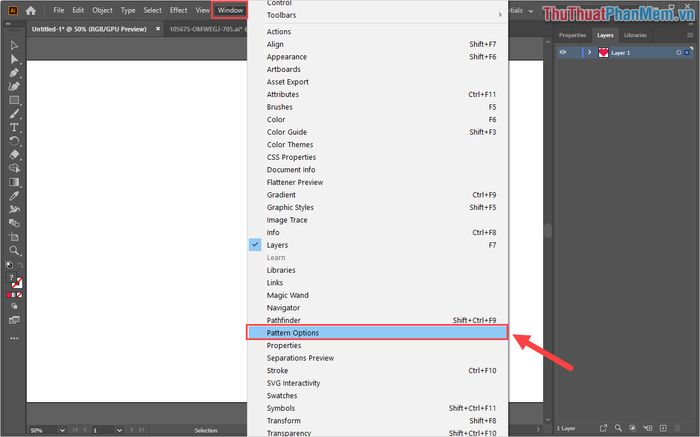This screenshot has width=700, height=437.
Task: Select the Type tool
Action: point(14,128)
